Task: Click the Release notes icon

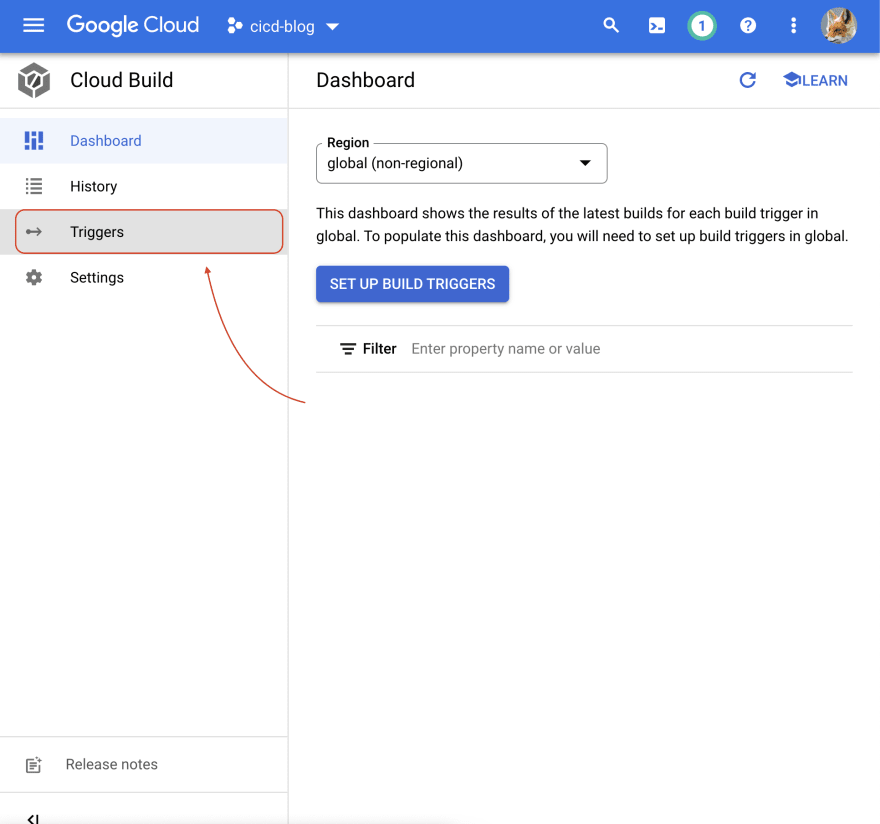Action: point(34,765)
